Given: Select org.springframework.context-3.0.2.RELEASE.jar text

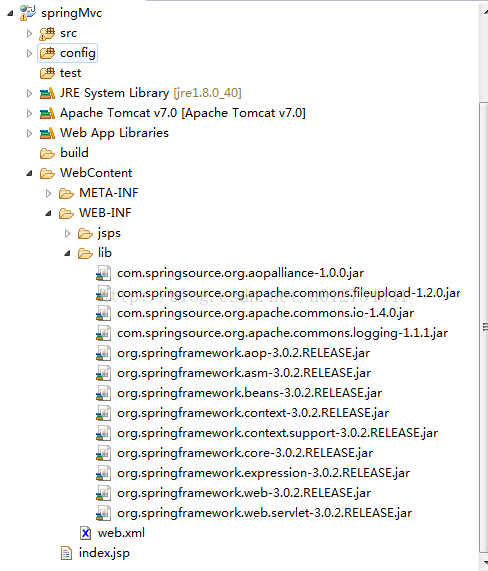Looking at the screenshot, I should [253, 413].
